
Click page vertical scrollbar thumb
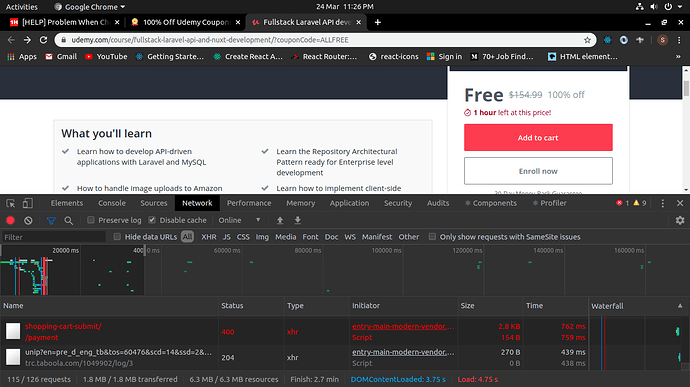point(686,88)
